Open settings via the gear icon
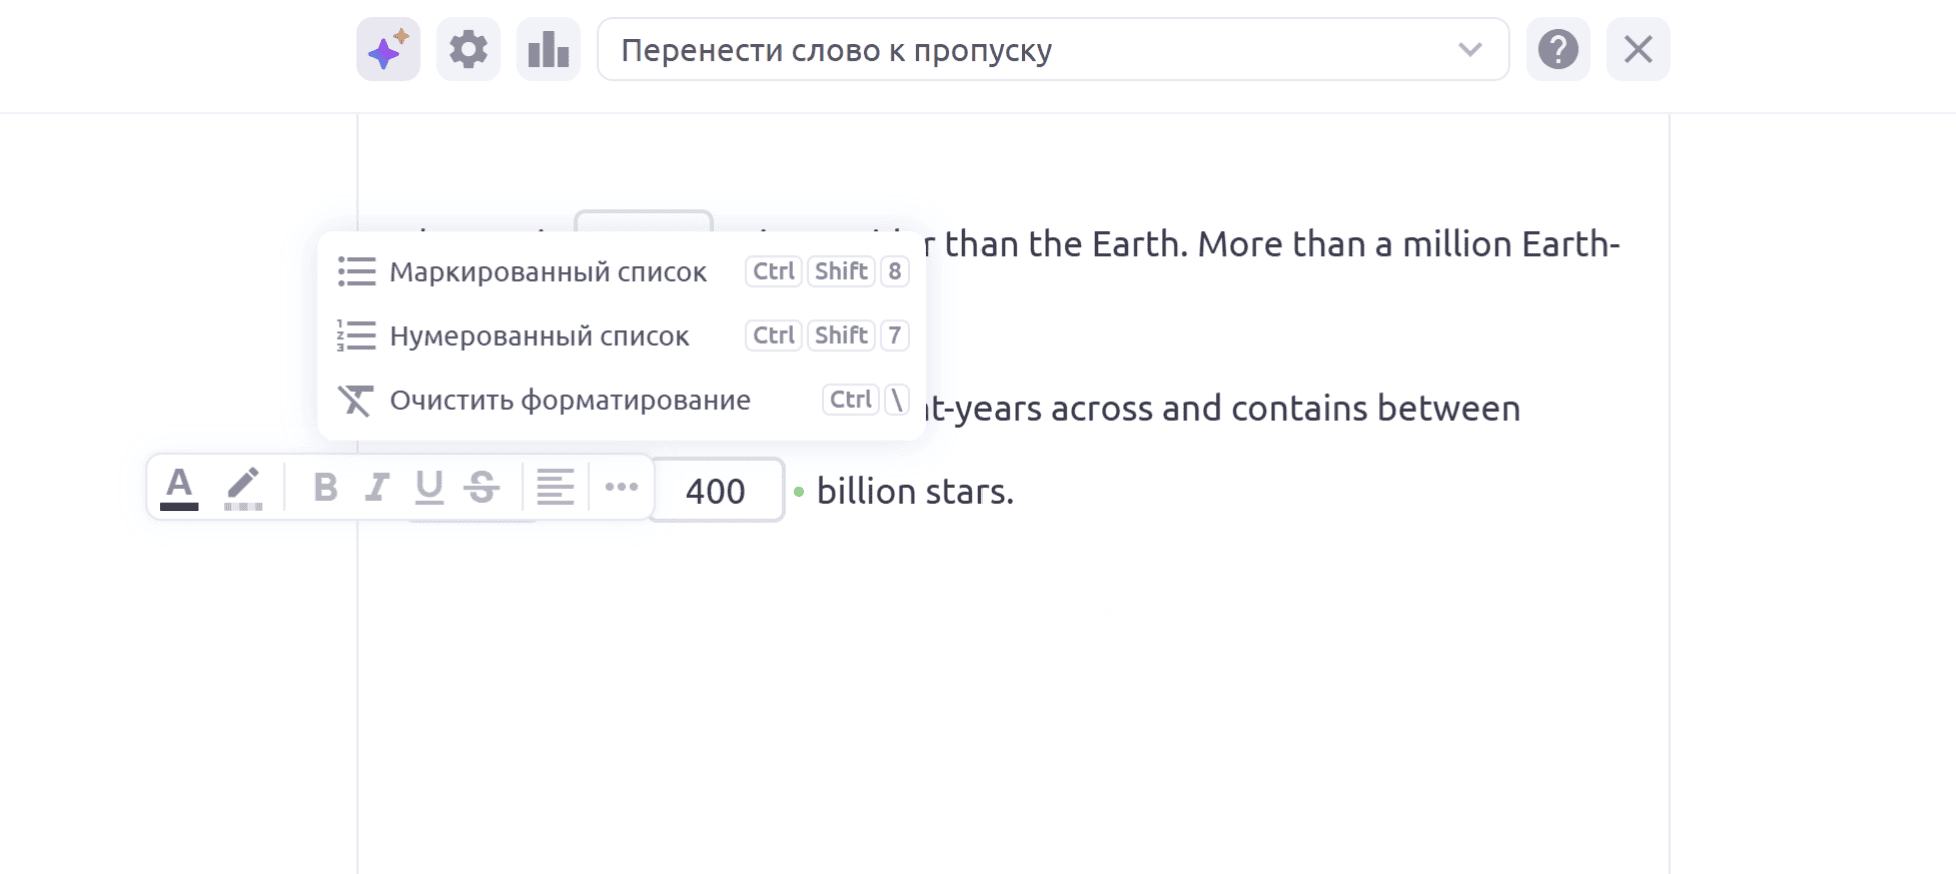 tap(468, 49)
